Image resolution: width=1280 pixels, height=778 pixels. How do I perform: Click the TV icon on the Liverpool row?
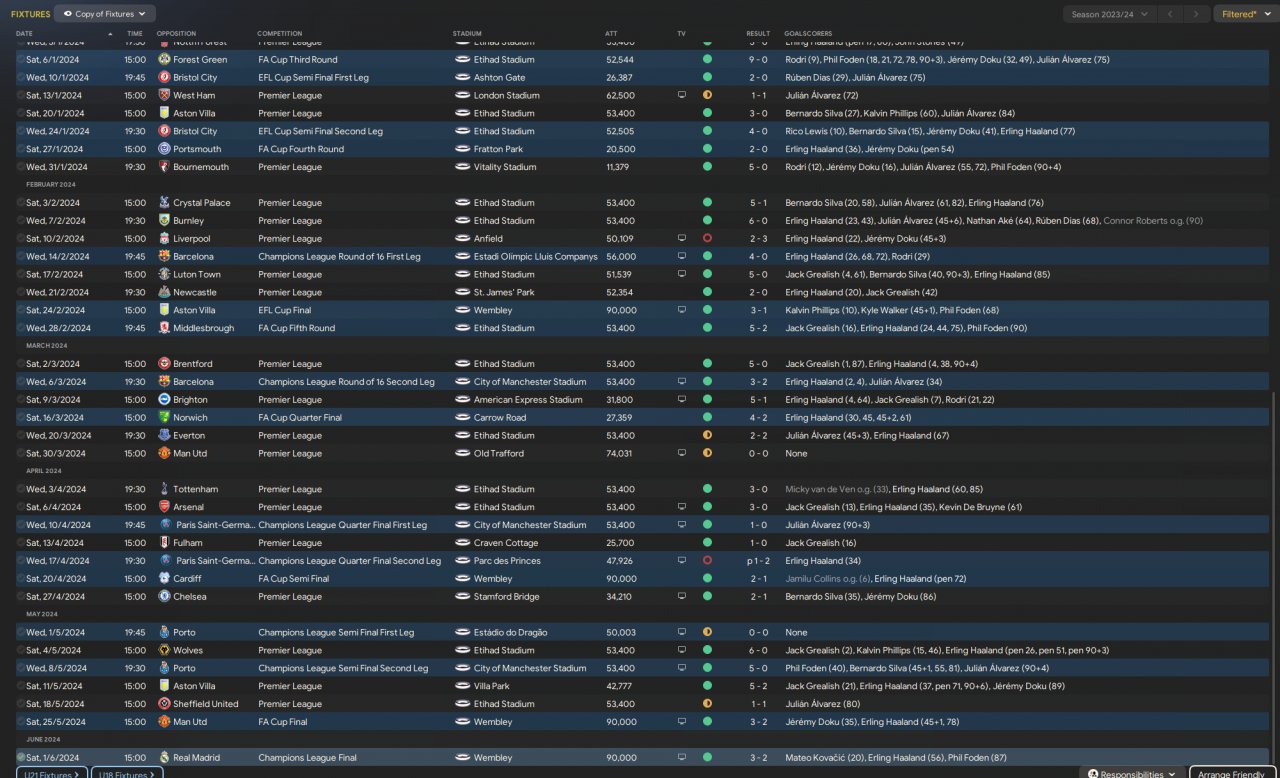point(682,239)
